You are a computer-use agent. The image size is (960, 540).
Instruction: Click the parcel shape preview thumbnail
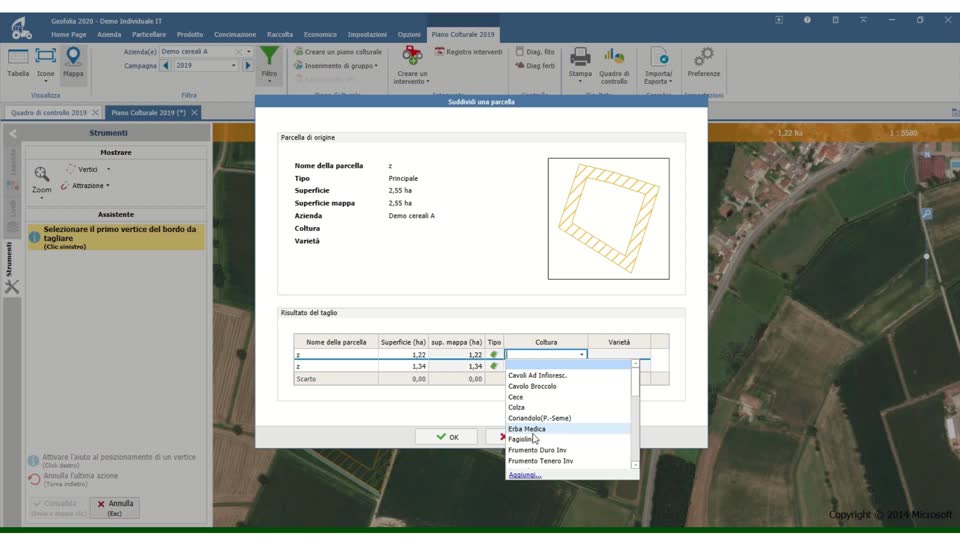coord(609,219)
